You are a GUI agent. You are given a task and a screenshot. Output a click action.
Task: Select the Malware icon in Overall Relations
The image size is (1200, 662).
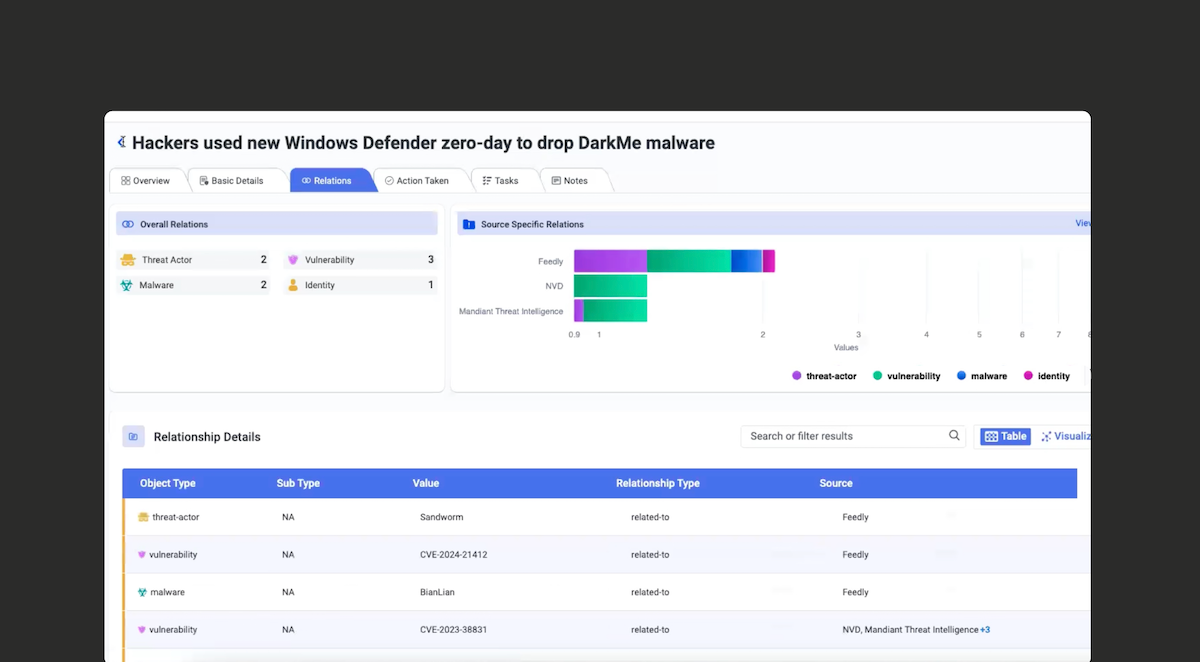point(127,284)
